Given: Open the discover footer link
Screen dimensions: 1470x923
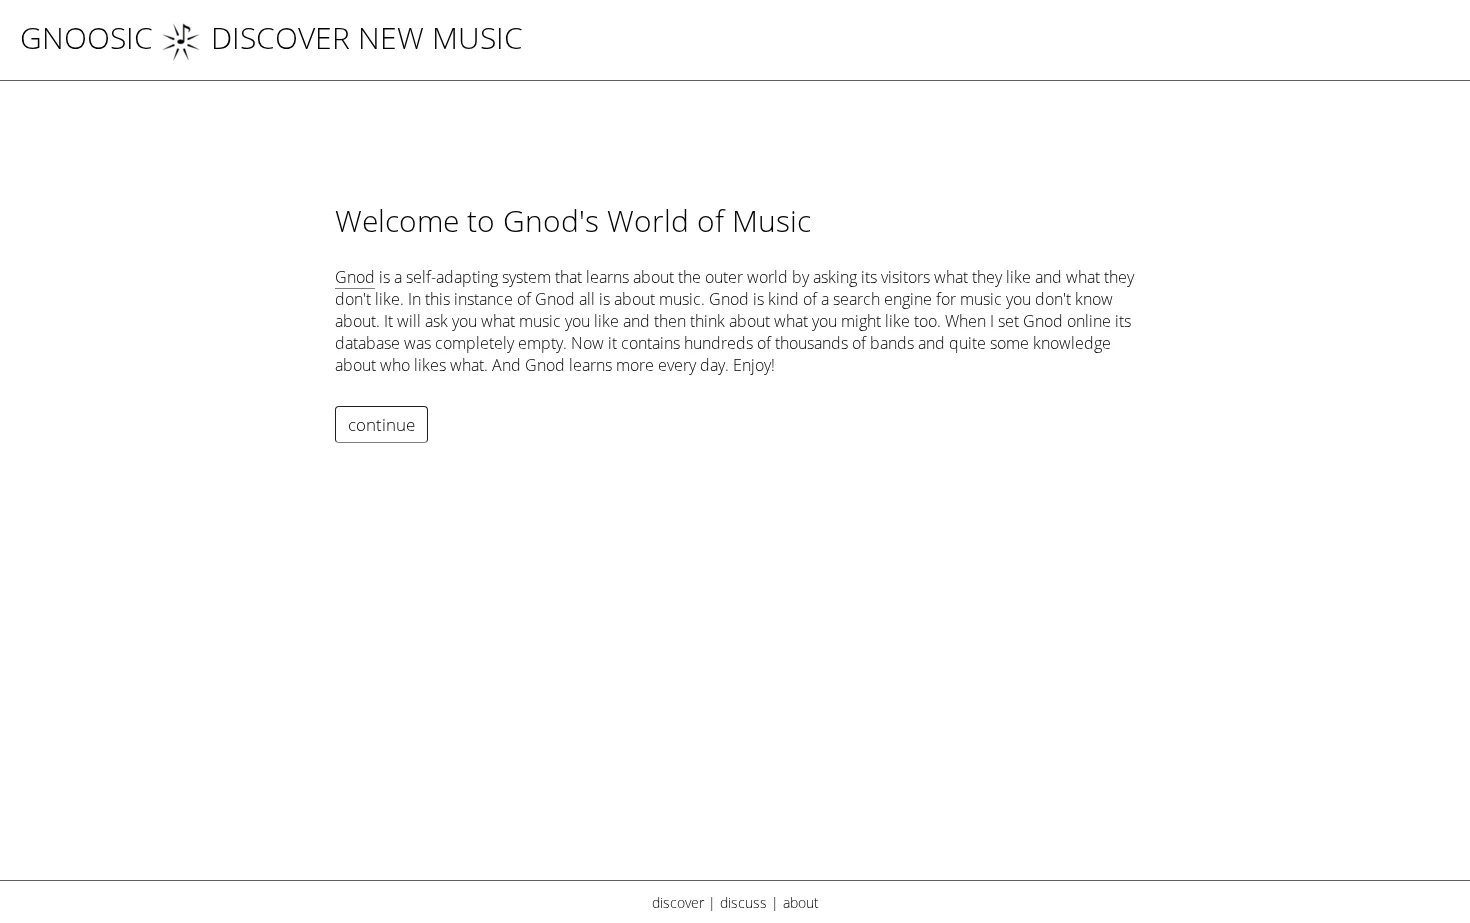Looking at the screenshot, I should coord(678,902).
